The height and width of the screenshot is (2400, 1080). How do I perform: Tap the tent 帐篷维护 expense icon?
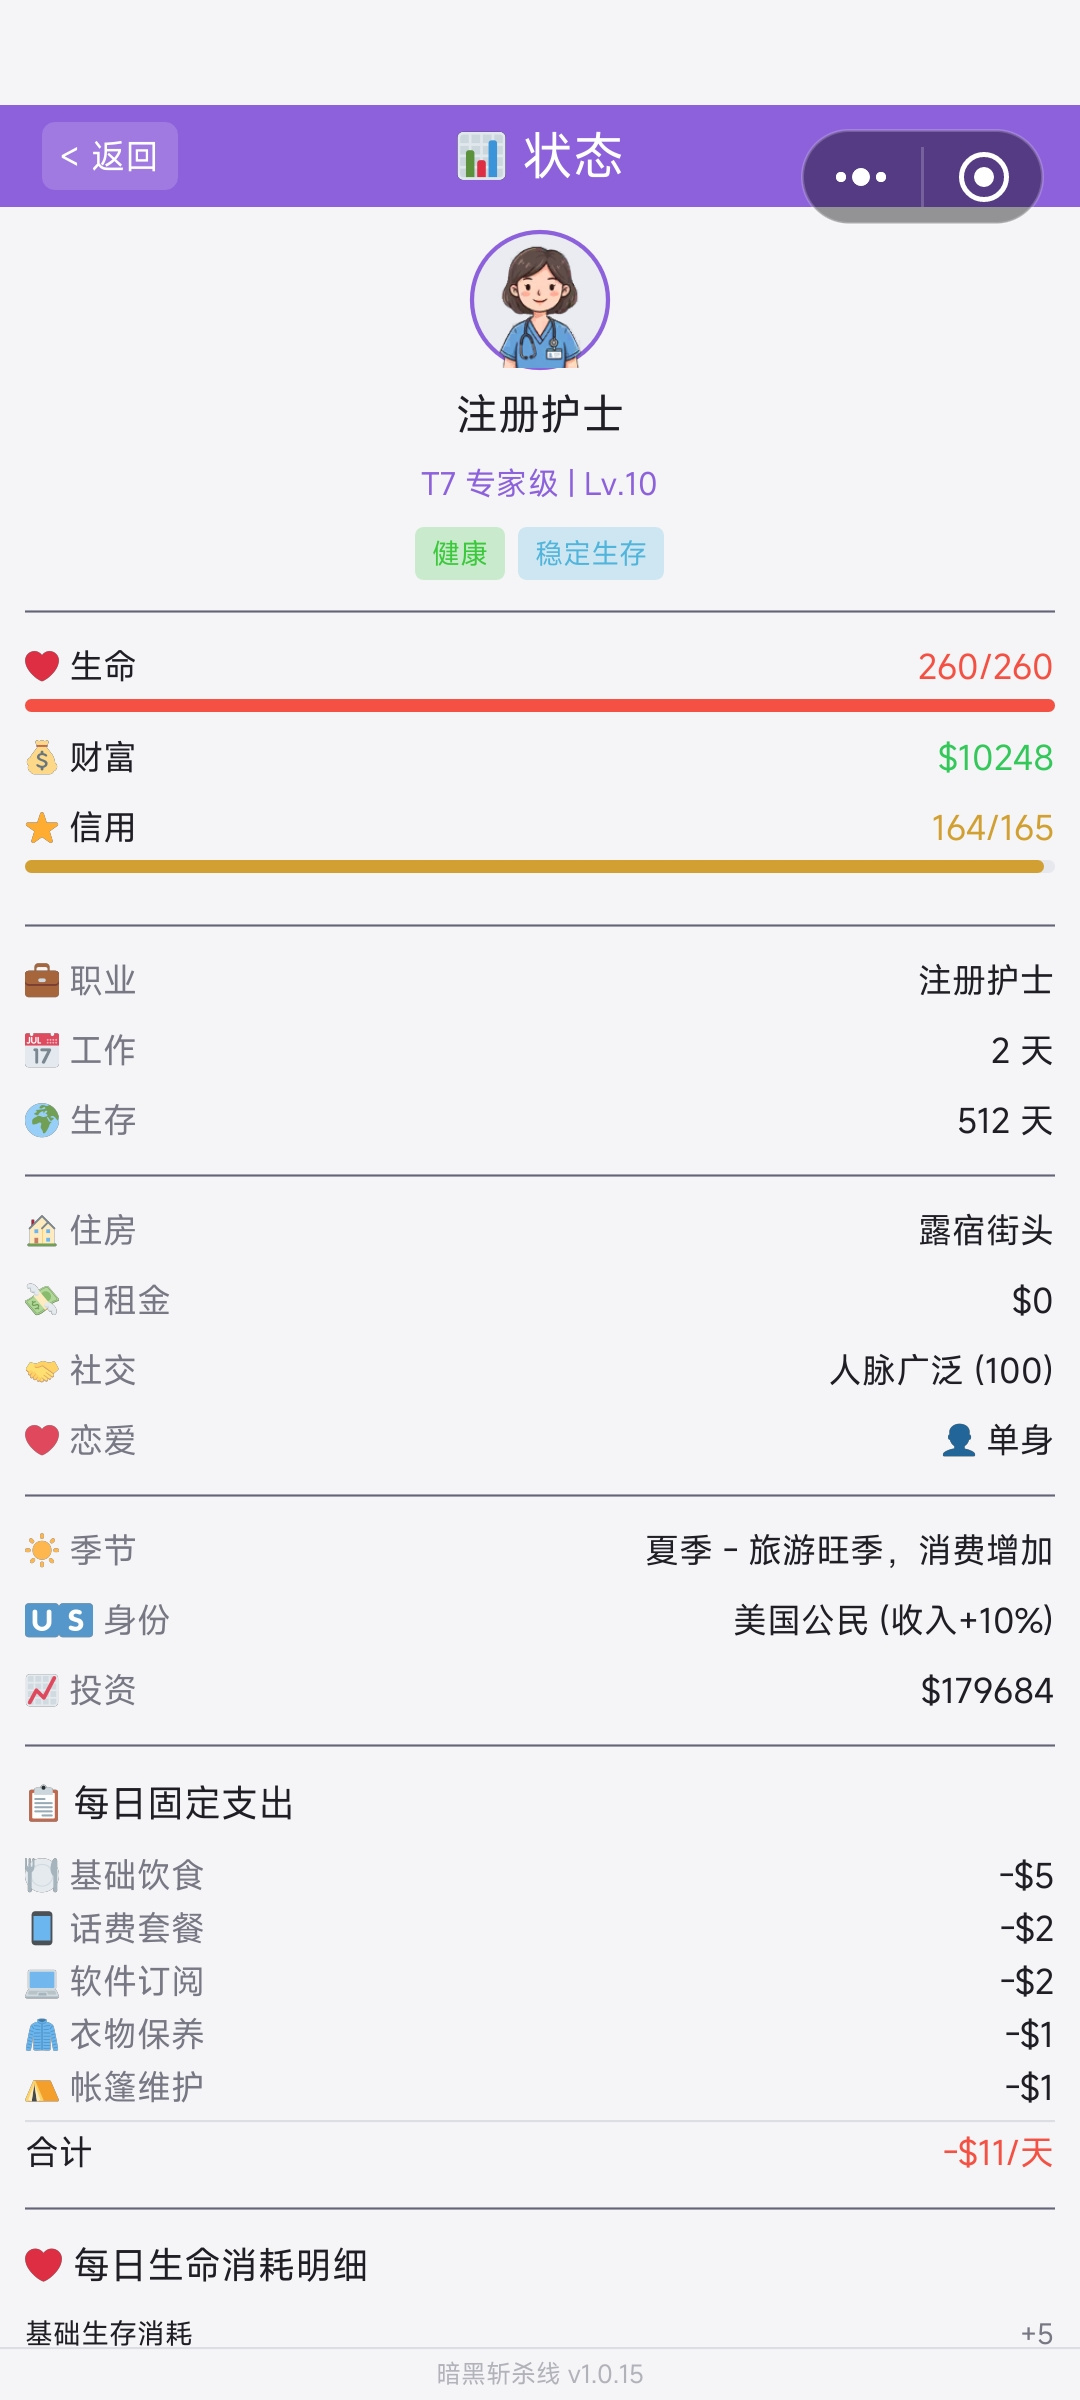[x=42, y=2089]
